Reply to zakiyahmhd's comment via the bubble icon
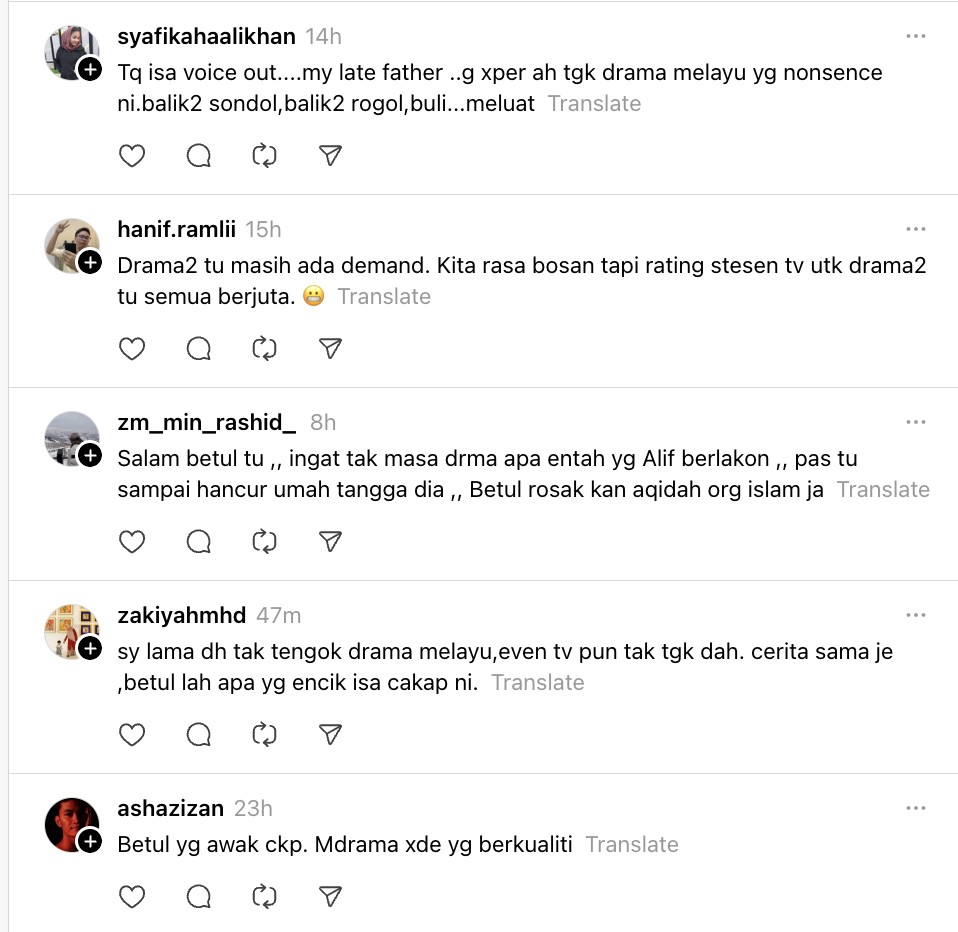The image size is (958, 932). point(198,734)
